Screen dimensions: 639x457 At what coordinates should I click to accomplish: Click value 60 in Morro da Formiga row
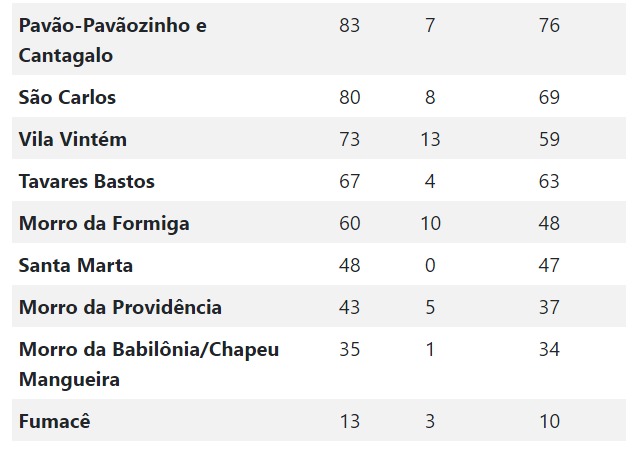pos(350,223)
